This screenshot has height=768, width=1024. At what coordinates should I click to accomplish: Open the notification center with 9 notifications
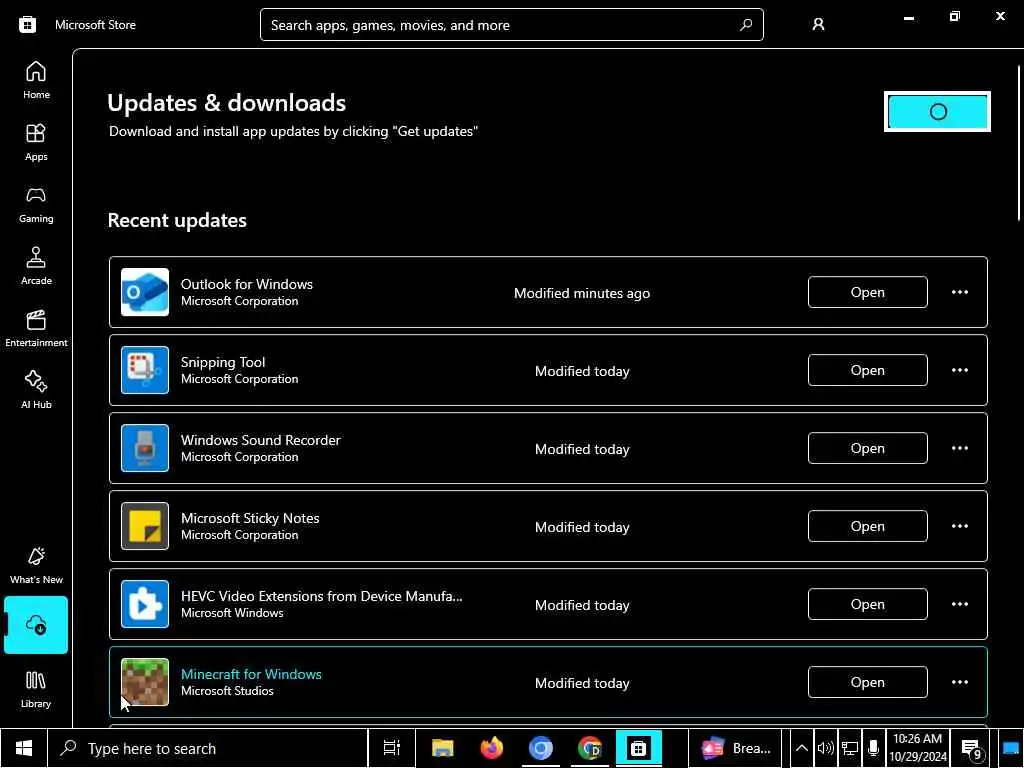[972, 748]
